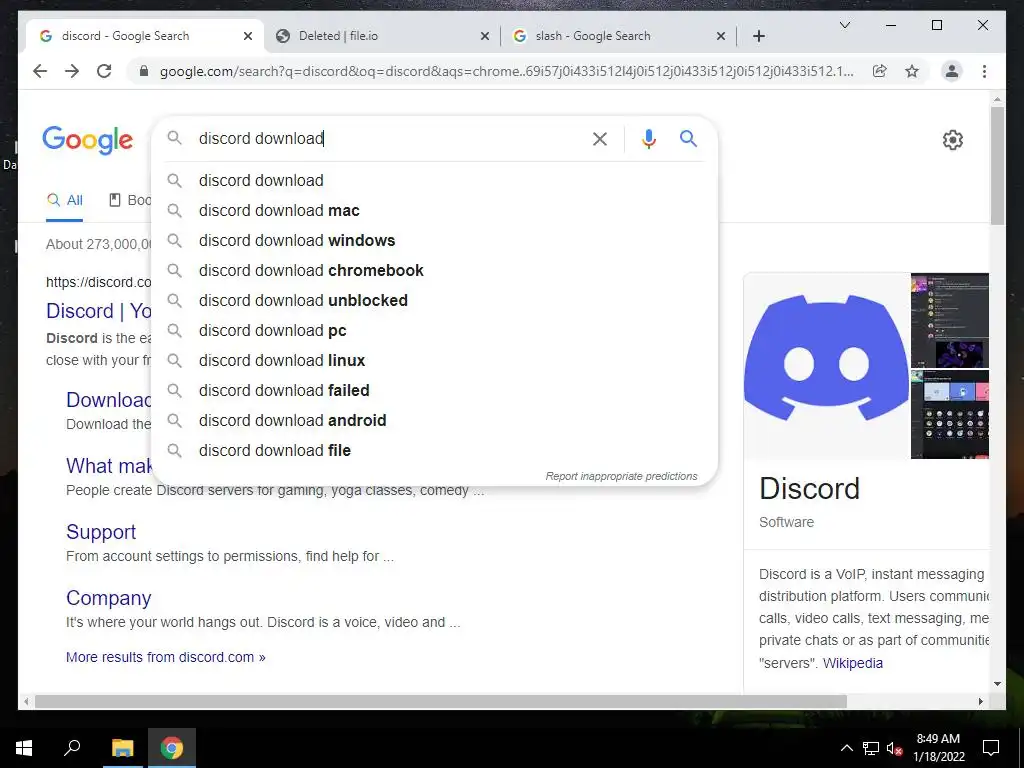
Task: View site info via the padlock icon
Action: point(144,71)
